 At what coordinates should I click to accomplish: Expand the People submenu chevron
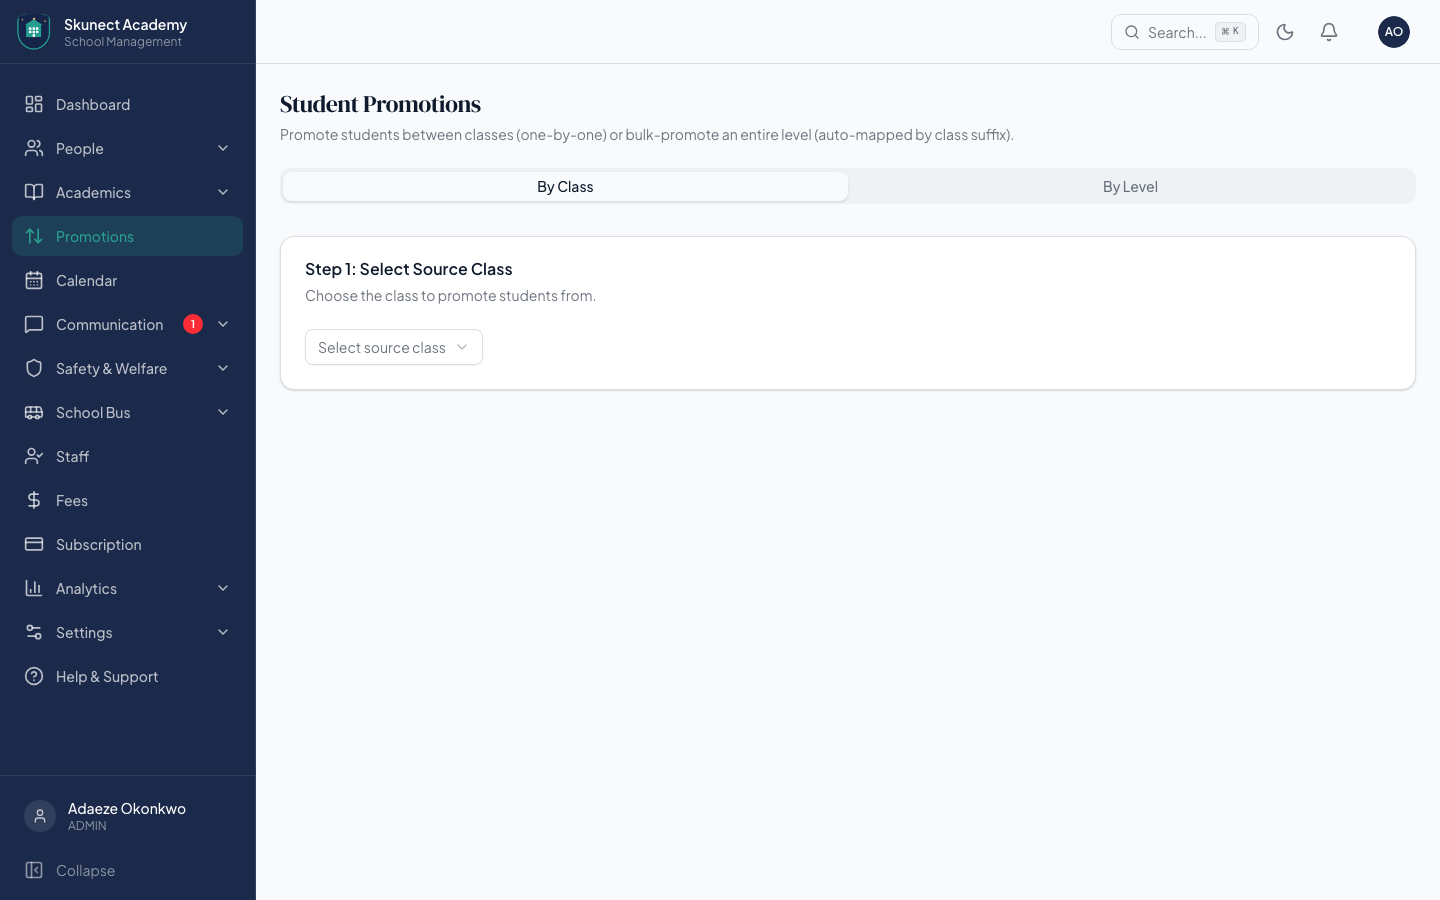[223, 148]
